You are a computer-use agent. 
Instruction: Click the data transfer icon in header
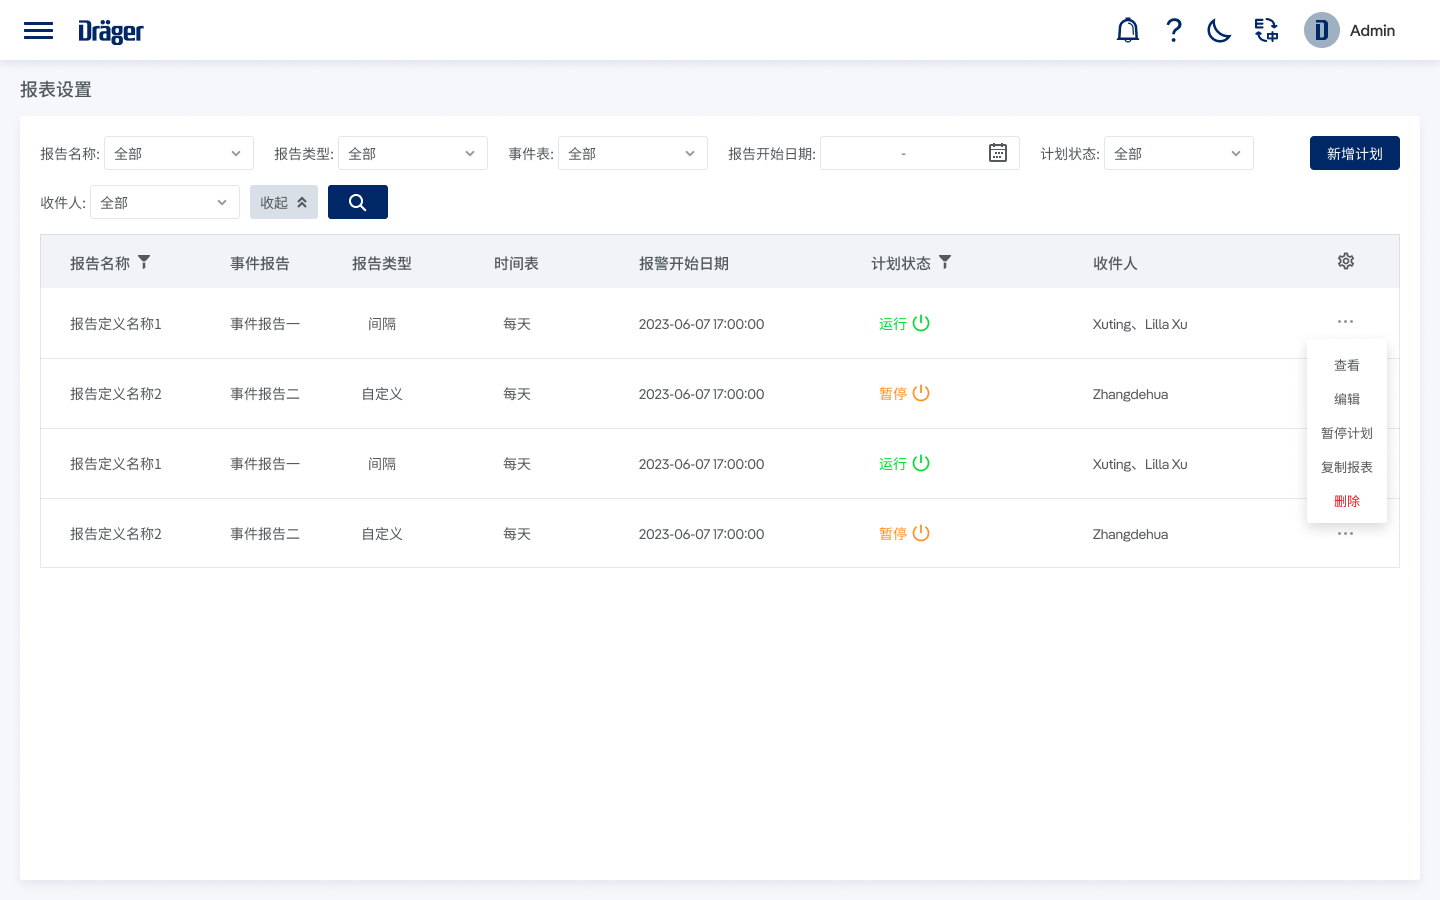[1266, 30]
